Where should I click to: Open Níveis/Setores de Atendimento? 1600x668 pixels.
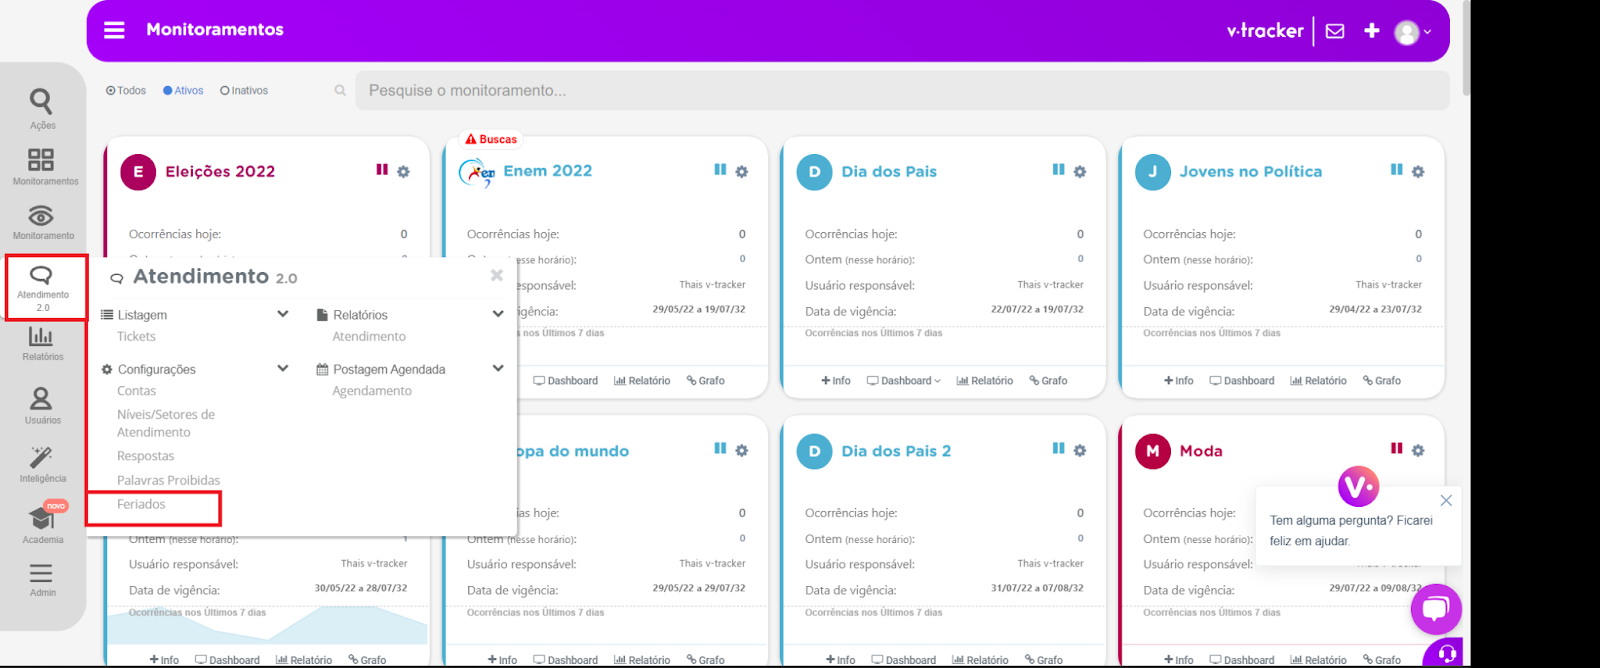[166, 423]
